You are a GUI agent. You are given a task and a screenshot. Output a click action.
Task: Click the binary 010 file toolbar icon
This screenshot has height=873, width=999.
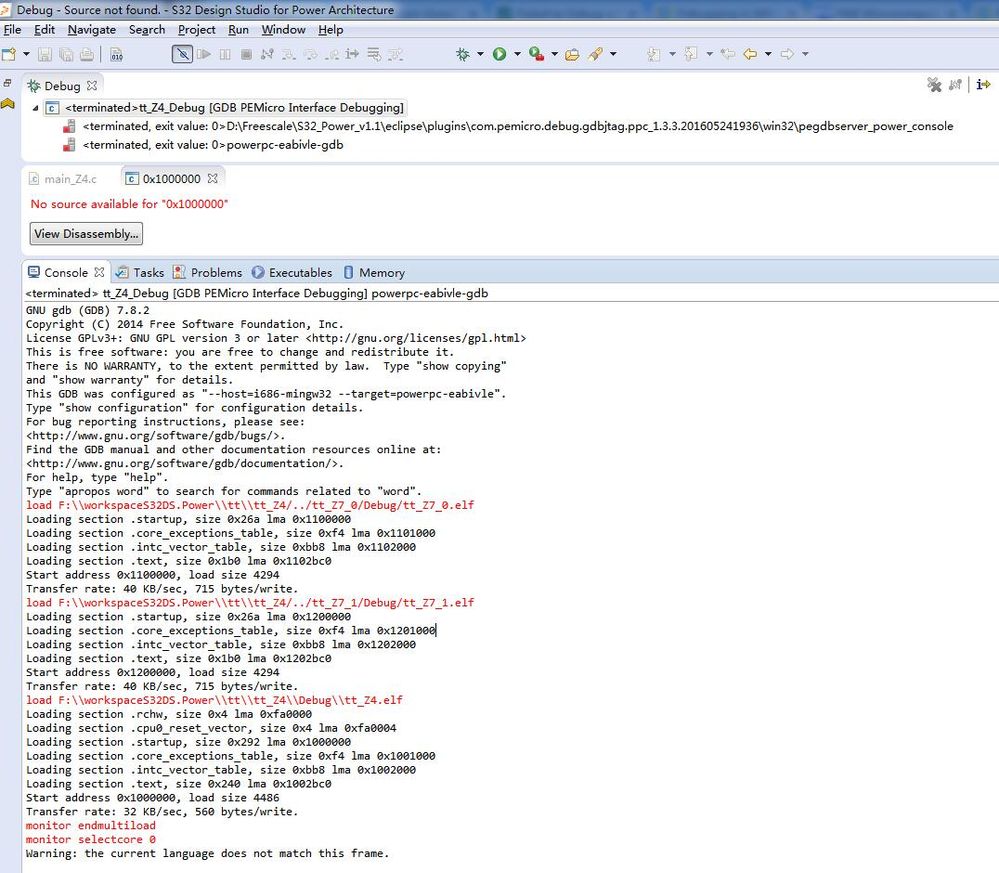tap(117, 55)
